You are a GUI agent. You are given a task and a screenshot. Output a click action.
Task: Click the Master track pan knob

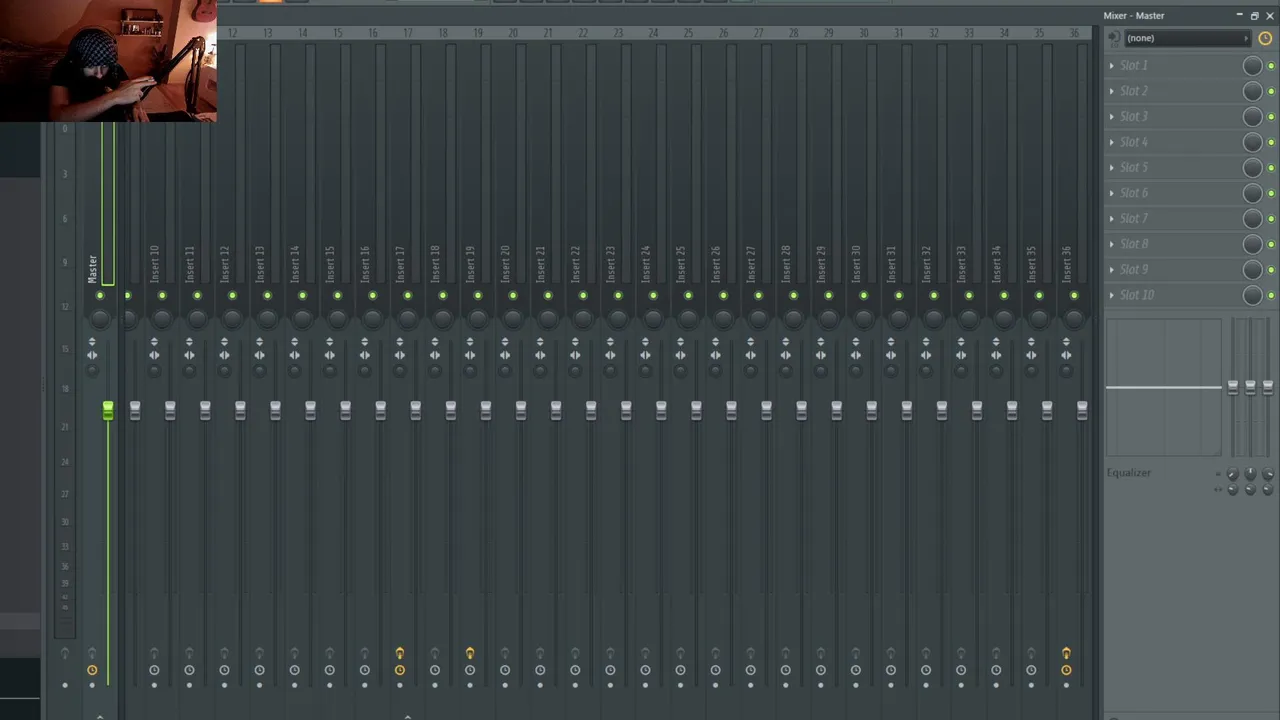point(99,318)
